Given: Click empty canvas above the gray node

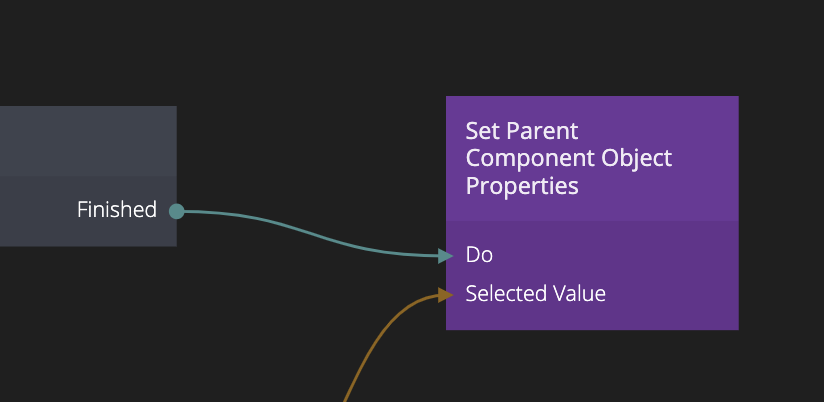Looking at the screenshot, I should click(x=90, y=50).
